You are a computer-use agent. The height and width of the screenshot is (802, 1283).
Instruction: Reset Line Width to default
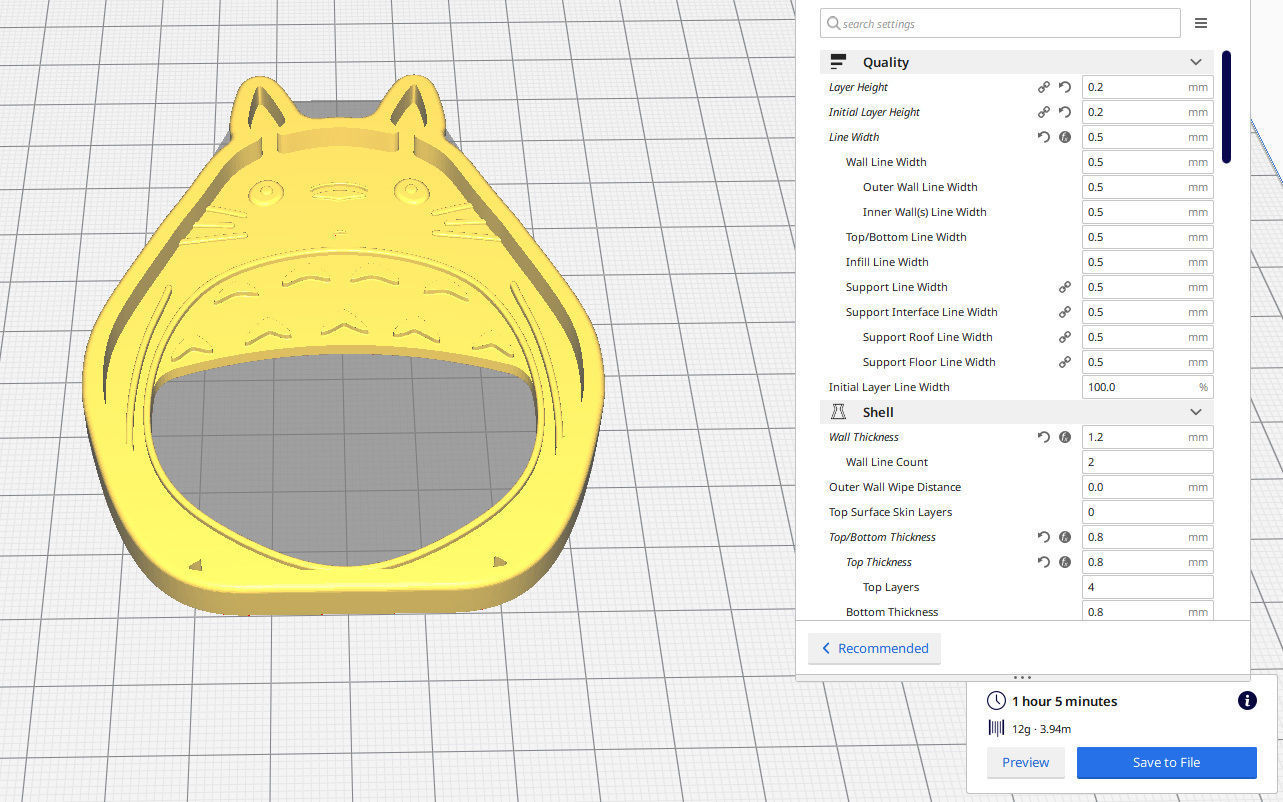[x=1044, y=137]
